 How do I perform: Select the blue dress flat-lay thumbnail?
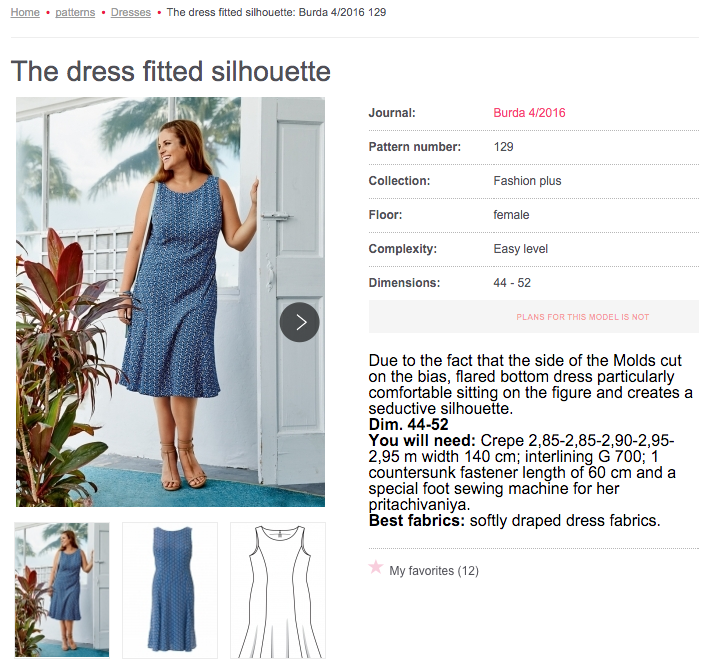click(x=170, y=589)
